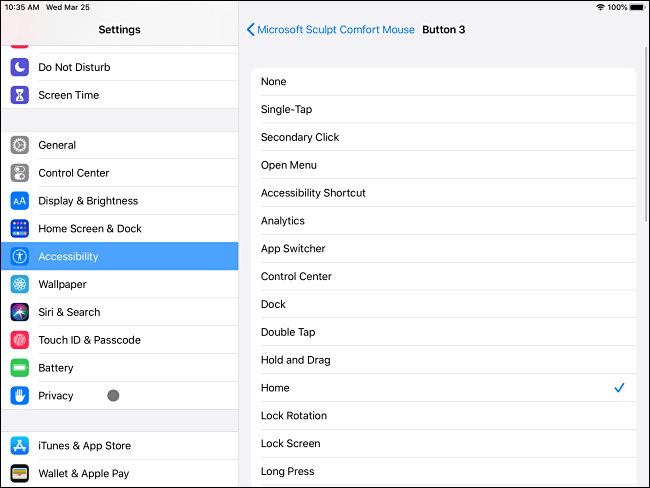Screen dimensions: 650x488
Task: Tap the Wallpaper icon in sidebar
Action: [20, 284]
